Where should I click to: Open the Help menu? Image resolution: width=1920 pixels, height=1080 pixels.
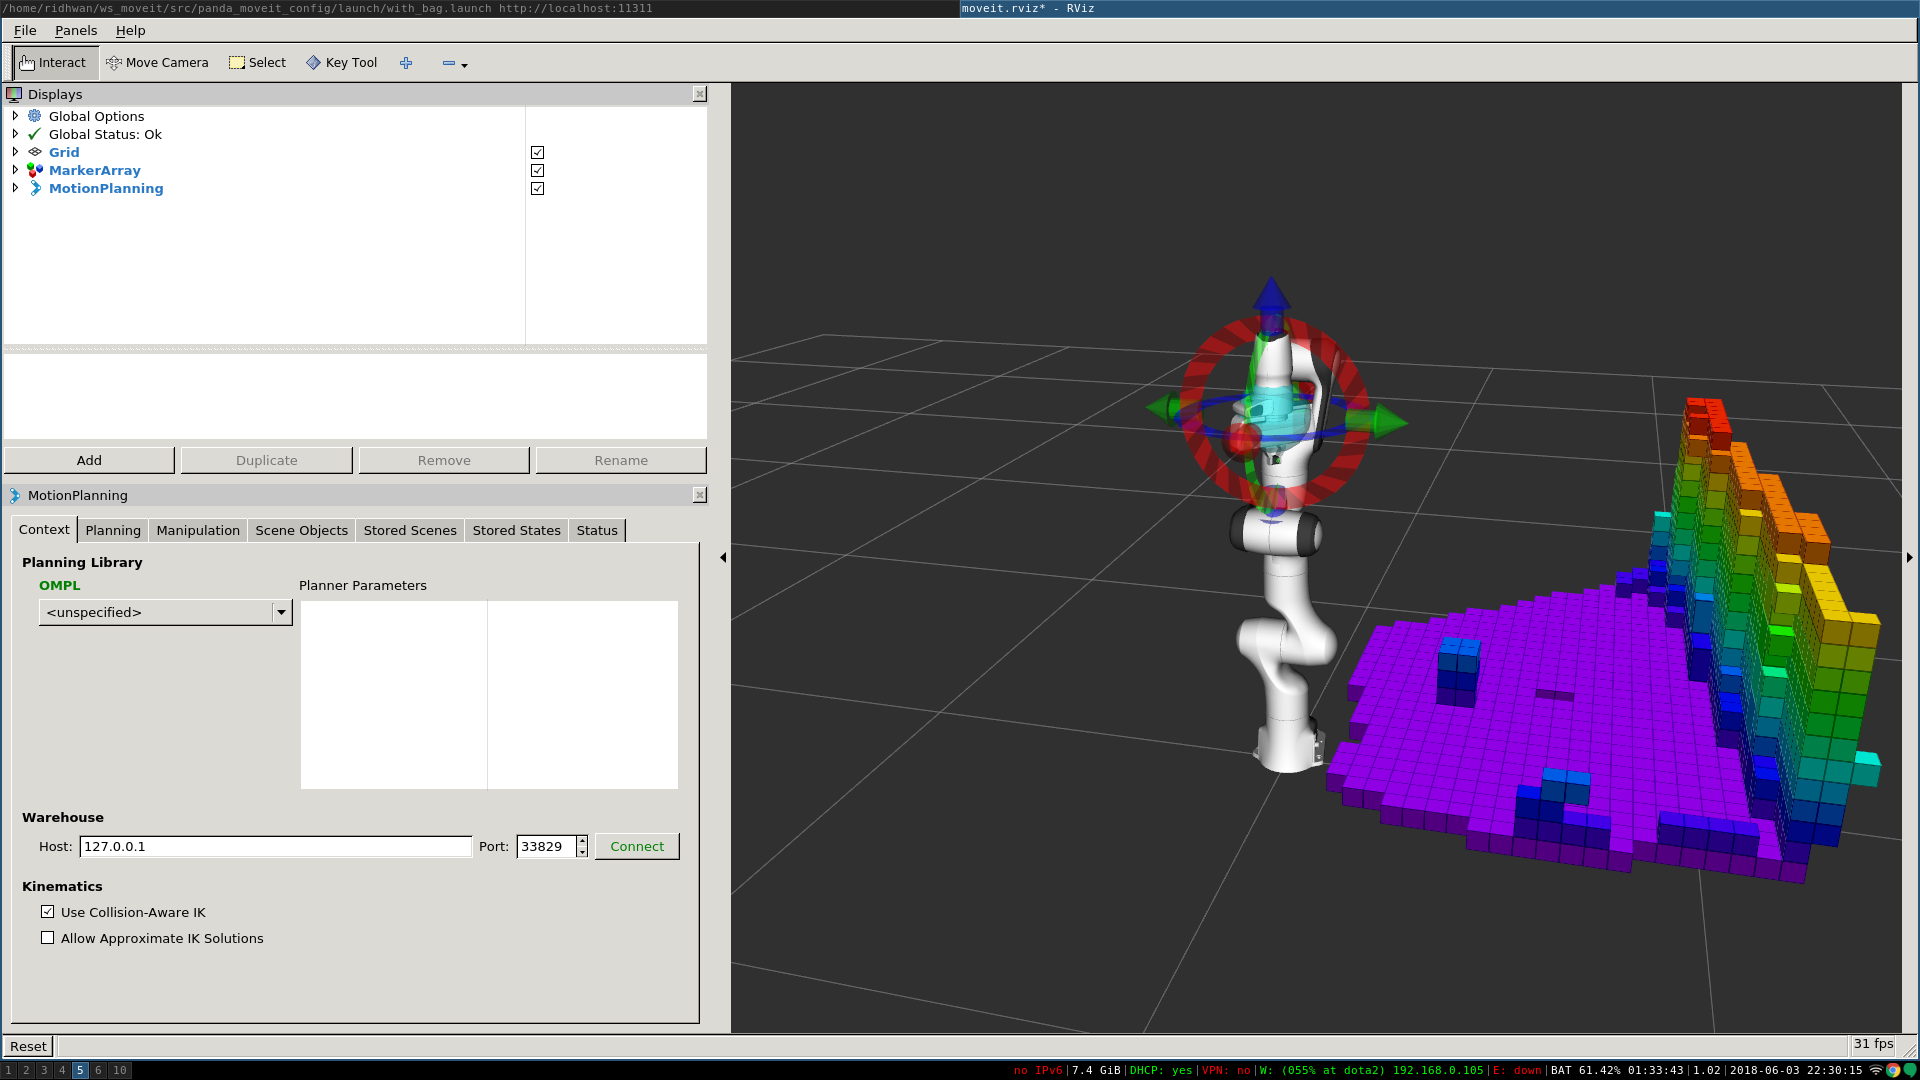(x=130, y=30)
